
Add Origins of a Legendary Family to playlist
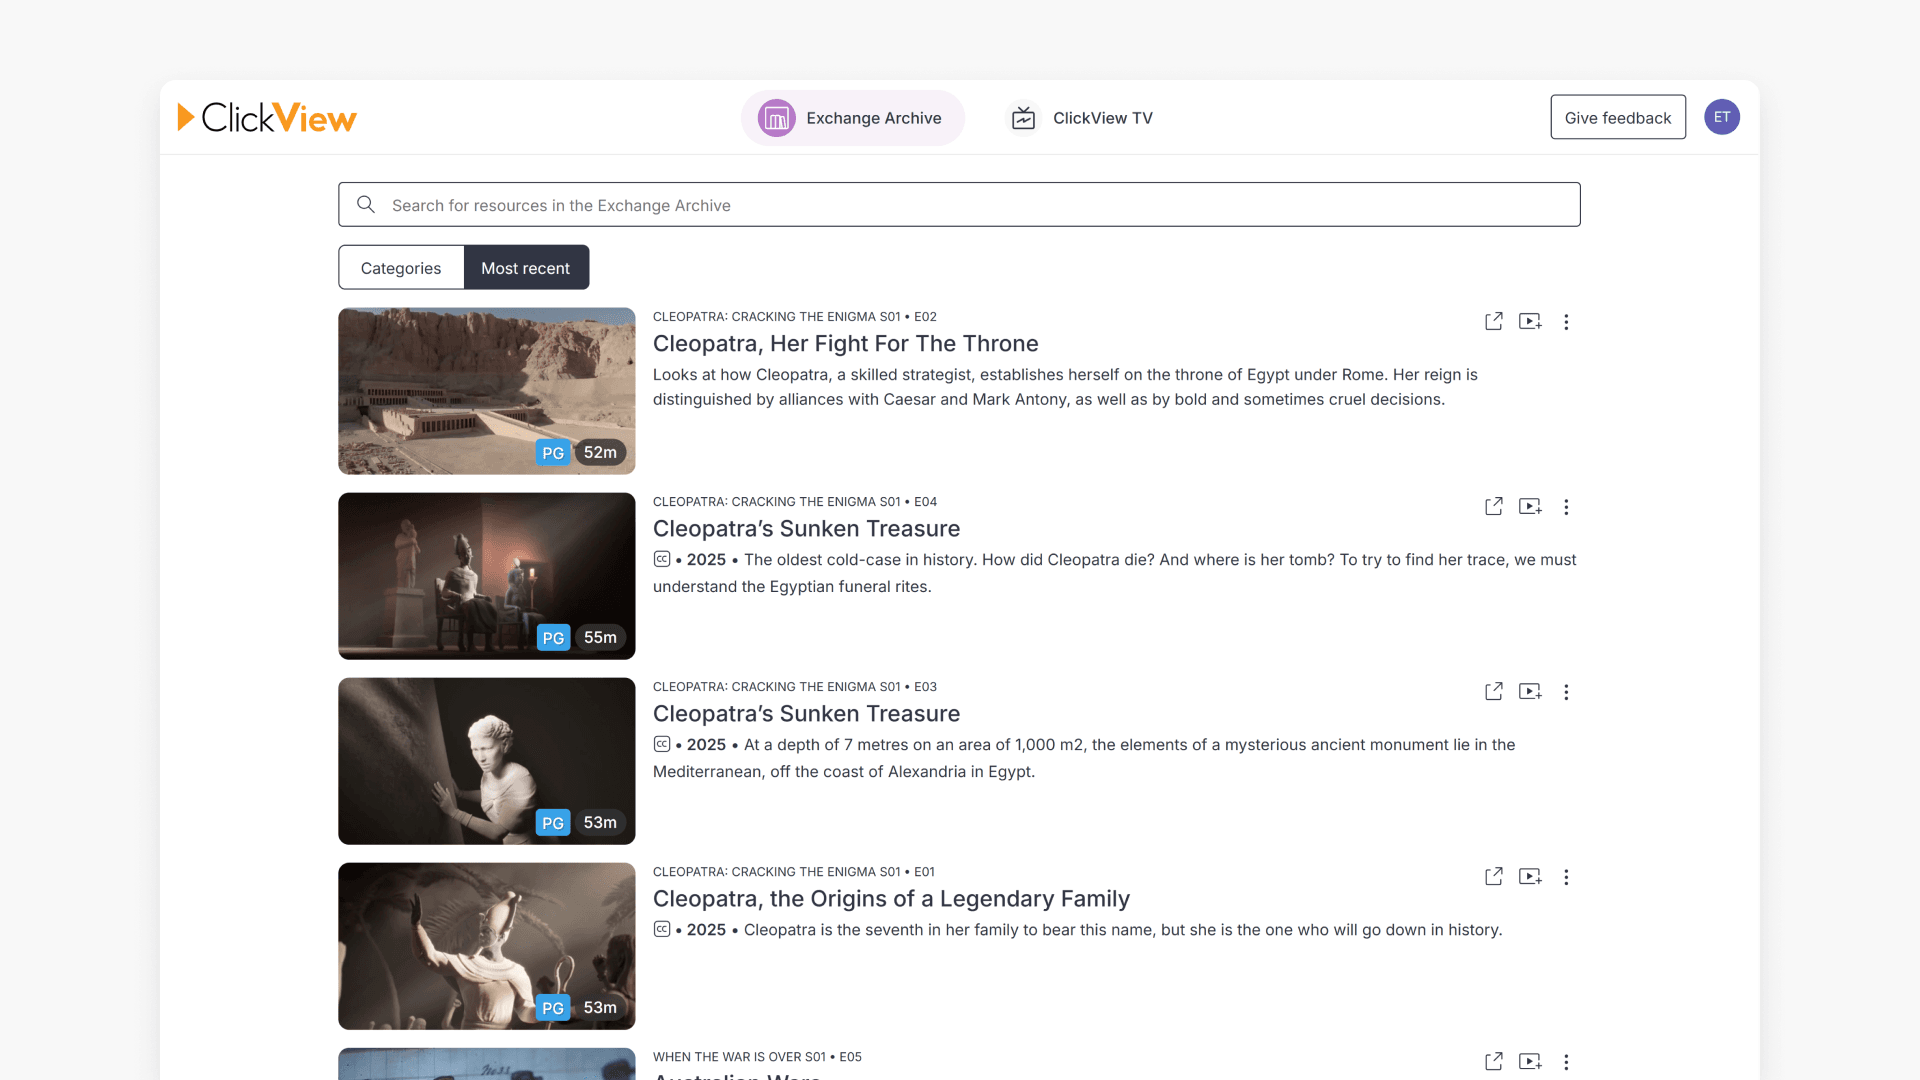click(1530, 877)
